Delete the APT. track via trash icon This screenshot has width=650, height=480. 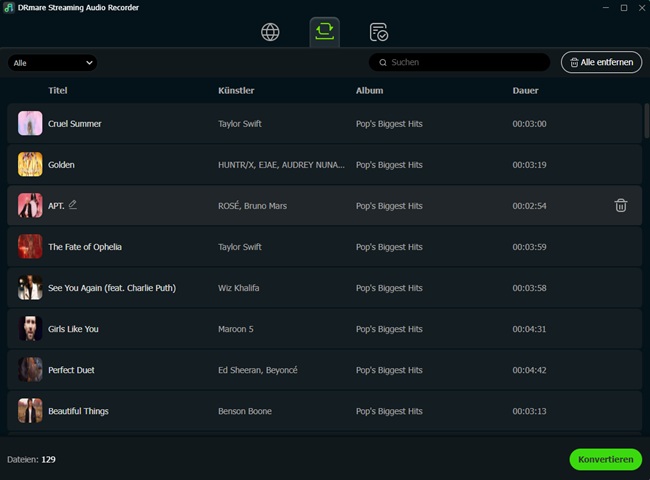tap(621, 206)
